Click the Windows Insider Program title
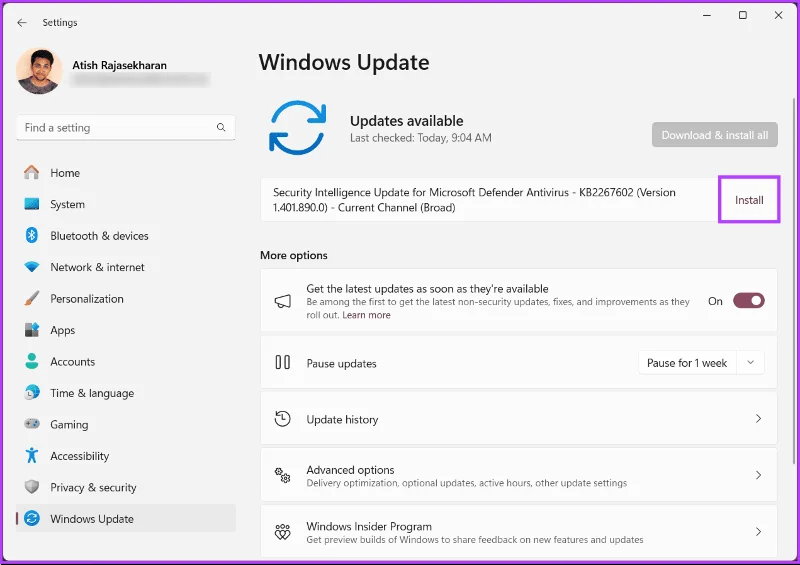800x565 pixels. 369,526
